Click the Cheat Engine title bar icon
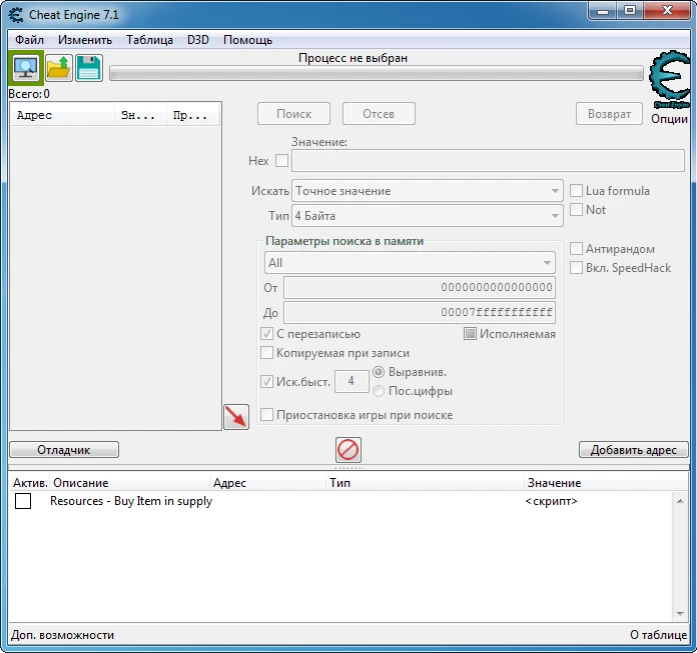The image size is (697, 653). (13, 13)
